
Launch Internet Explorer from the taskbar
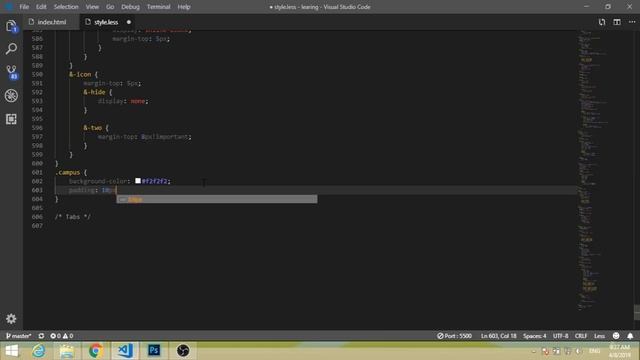(39, 351)
